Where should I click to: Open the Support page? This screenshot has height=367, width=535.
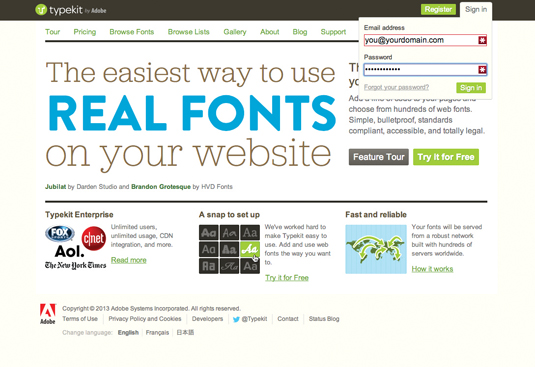[333, 32]
